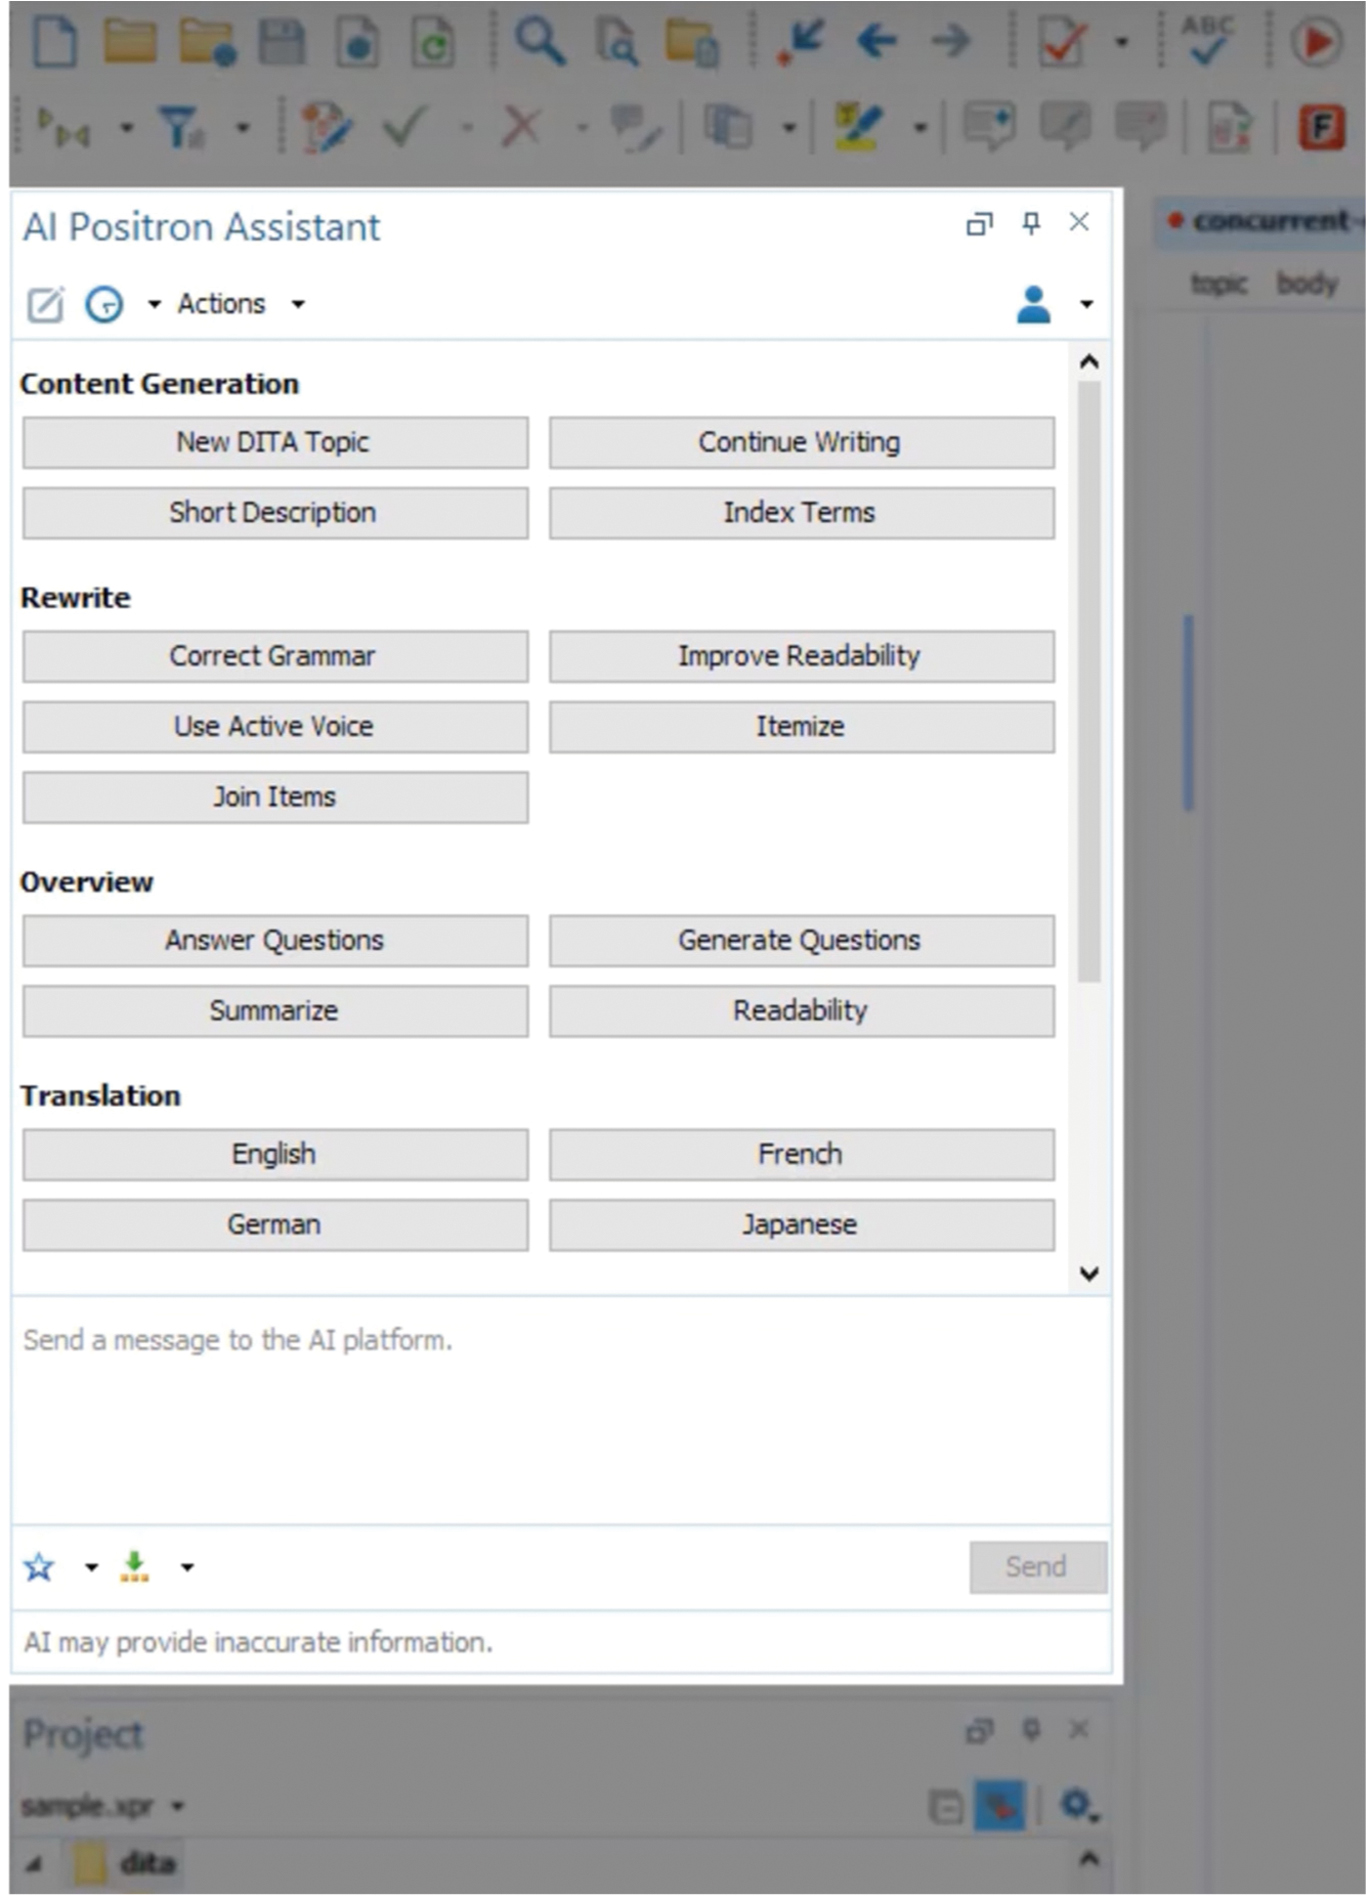This screenshot has width=1370, height=1897.
Task: Click the Save floppy disk icon
Action: [282, 42]
